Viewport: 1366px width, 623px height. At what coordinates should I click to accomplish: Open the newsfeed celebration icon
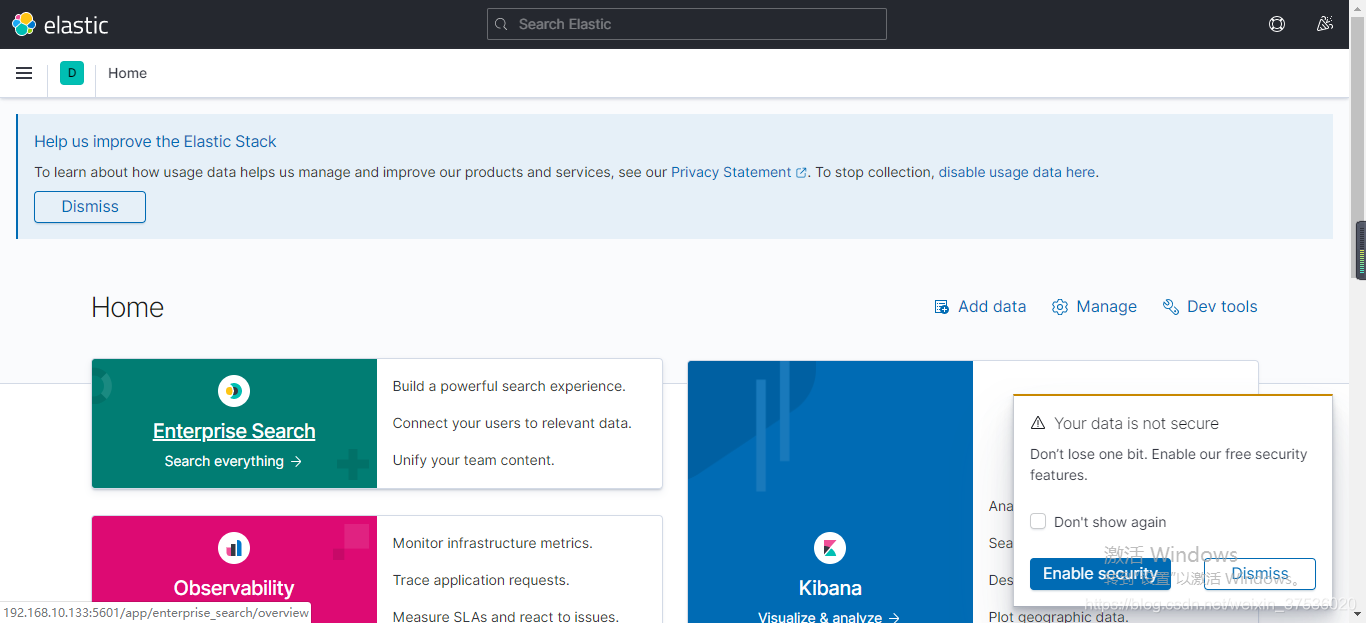click(1325, 24)
